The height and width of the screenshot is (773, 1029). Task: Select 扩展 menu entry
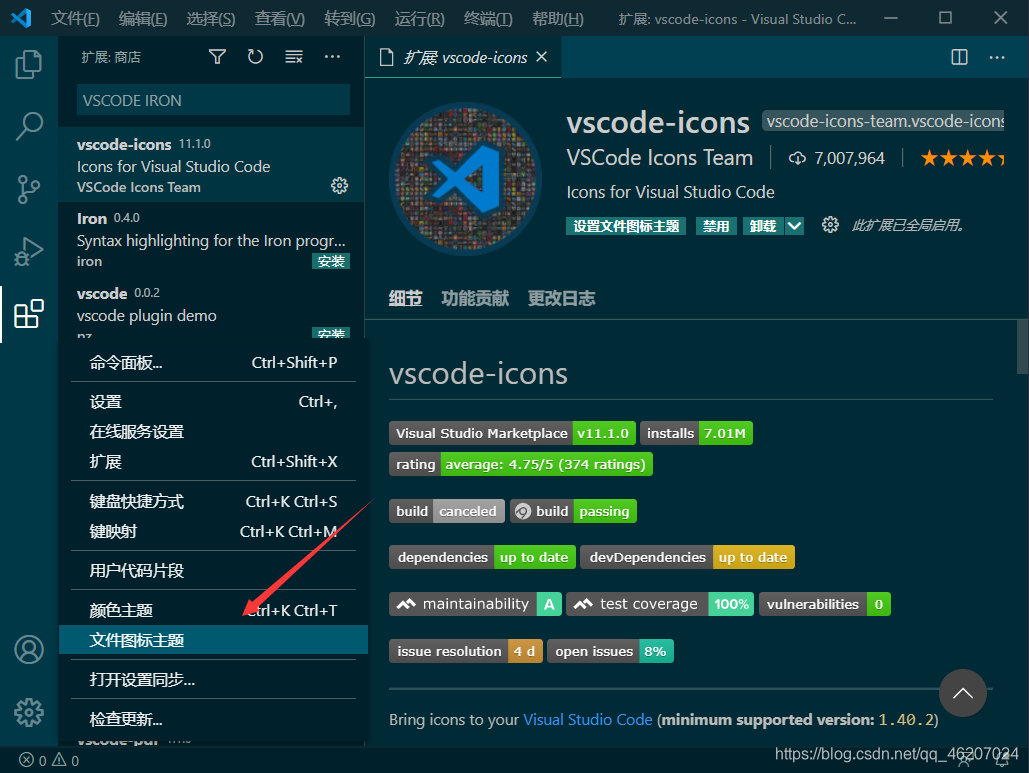213,462
